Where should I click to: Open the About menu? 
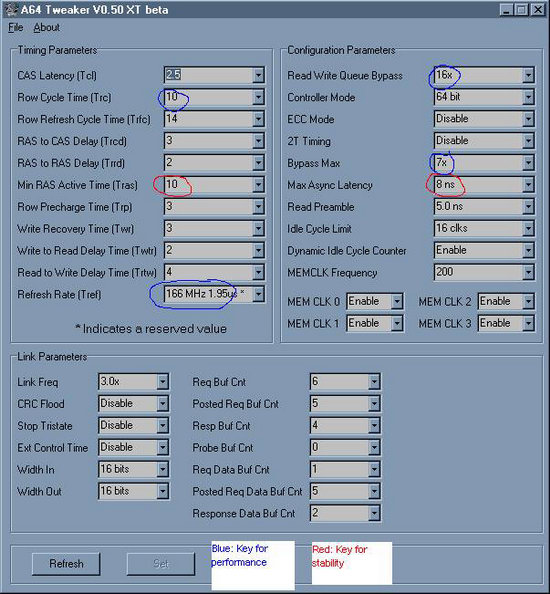(x=46, y=28)
